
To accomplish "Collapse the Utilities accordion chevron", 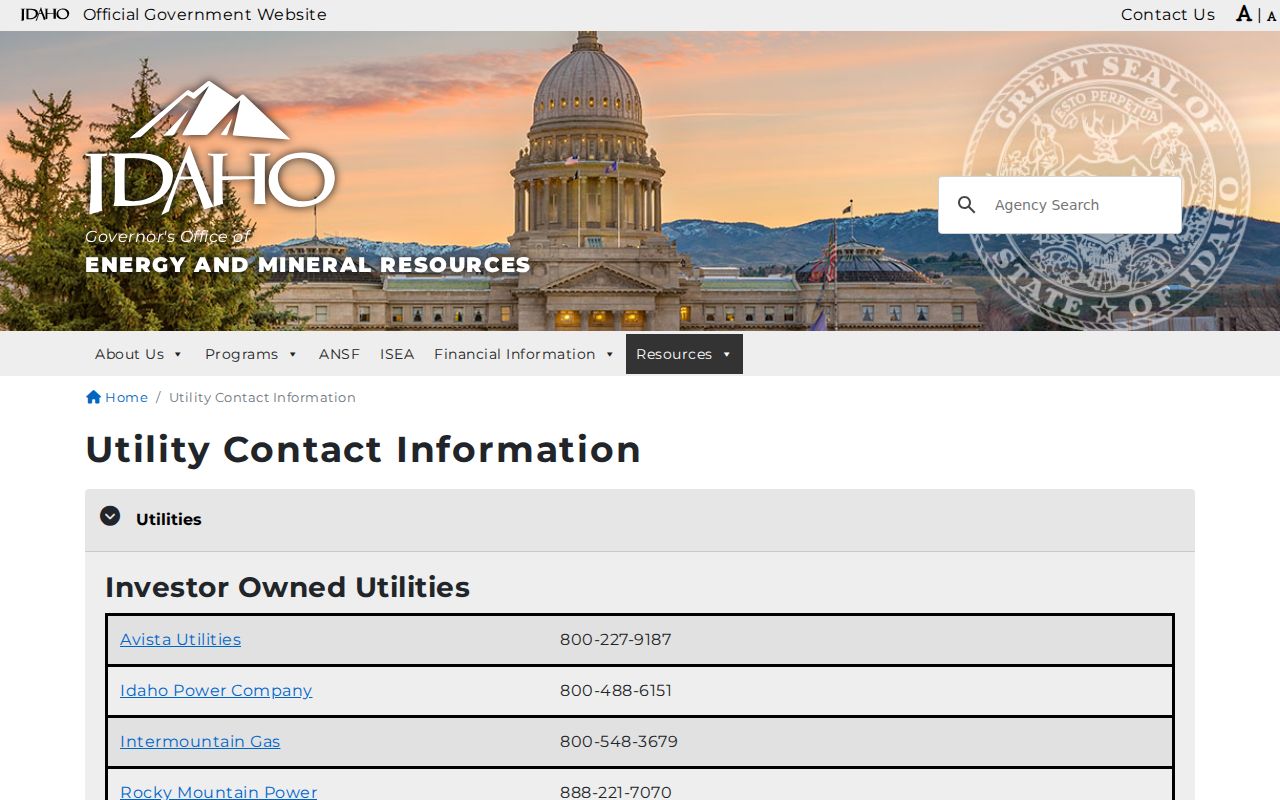I will point(110,516).
